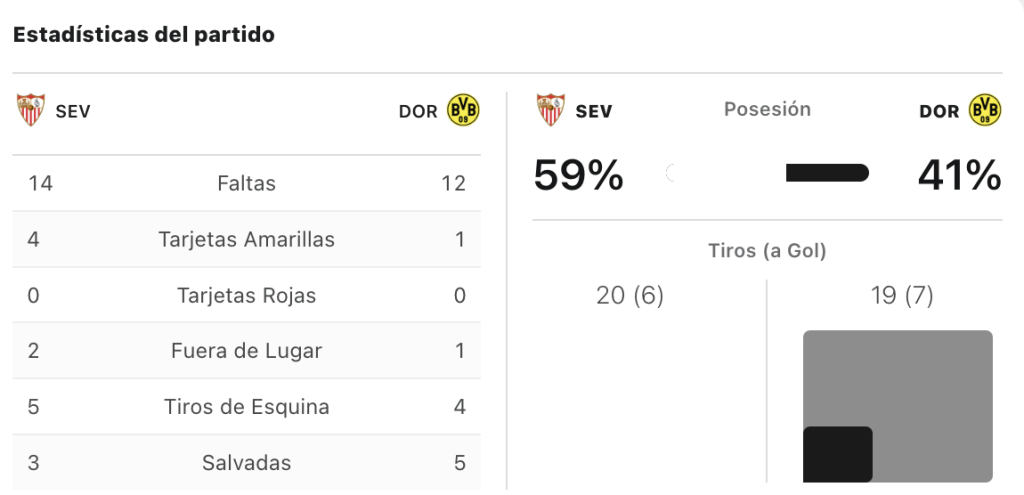1024x495 pixels.
Task: Click Sevilla's 59% possession value
Action: point(579,175)
